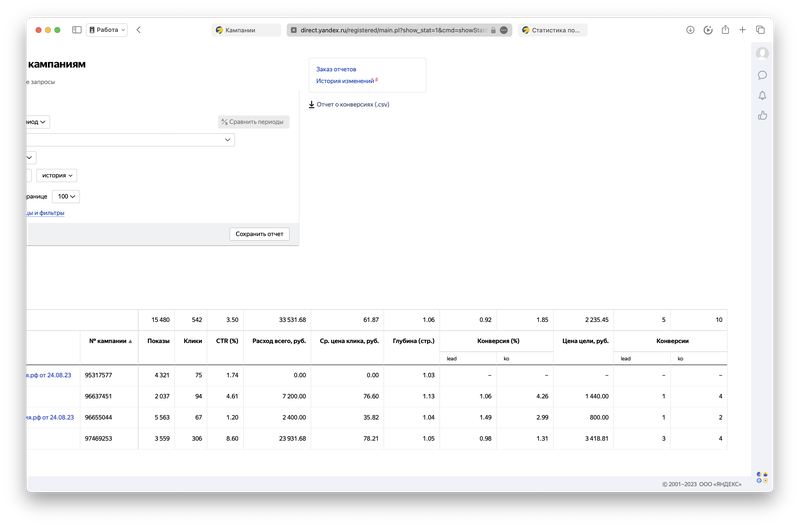Click the Сравнить периоды button

[253, 122]
